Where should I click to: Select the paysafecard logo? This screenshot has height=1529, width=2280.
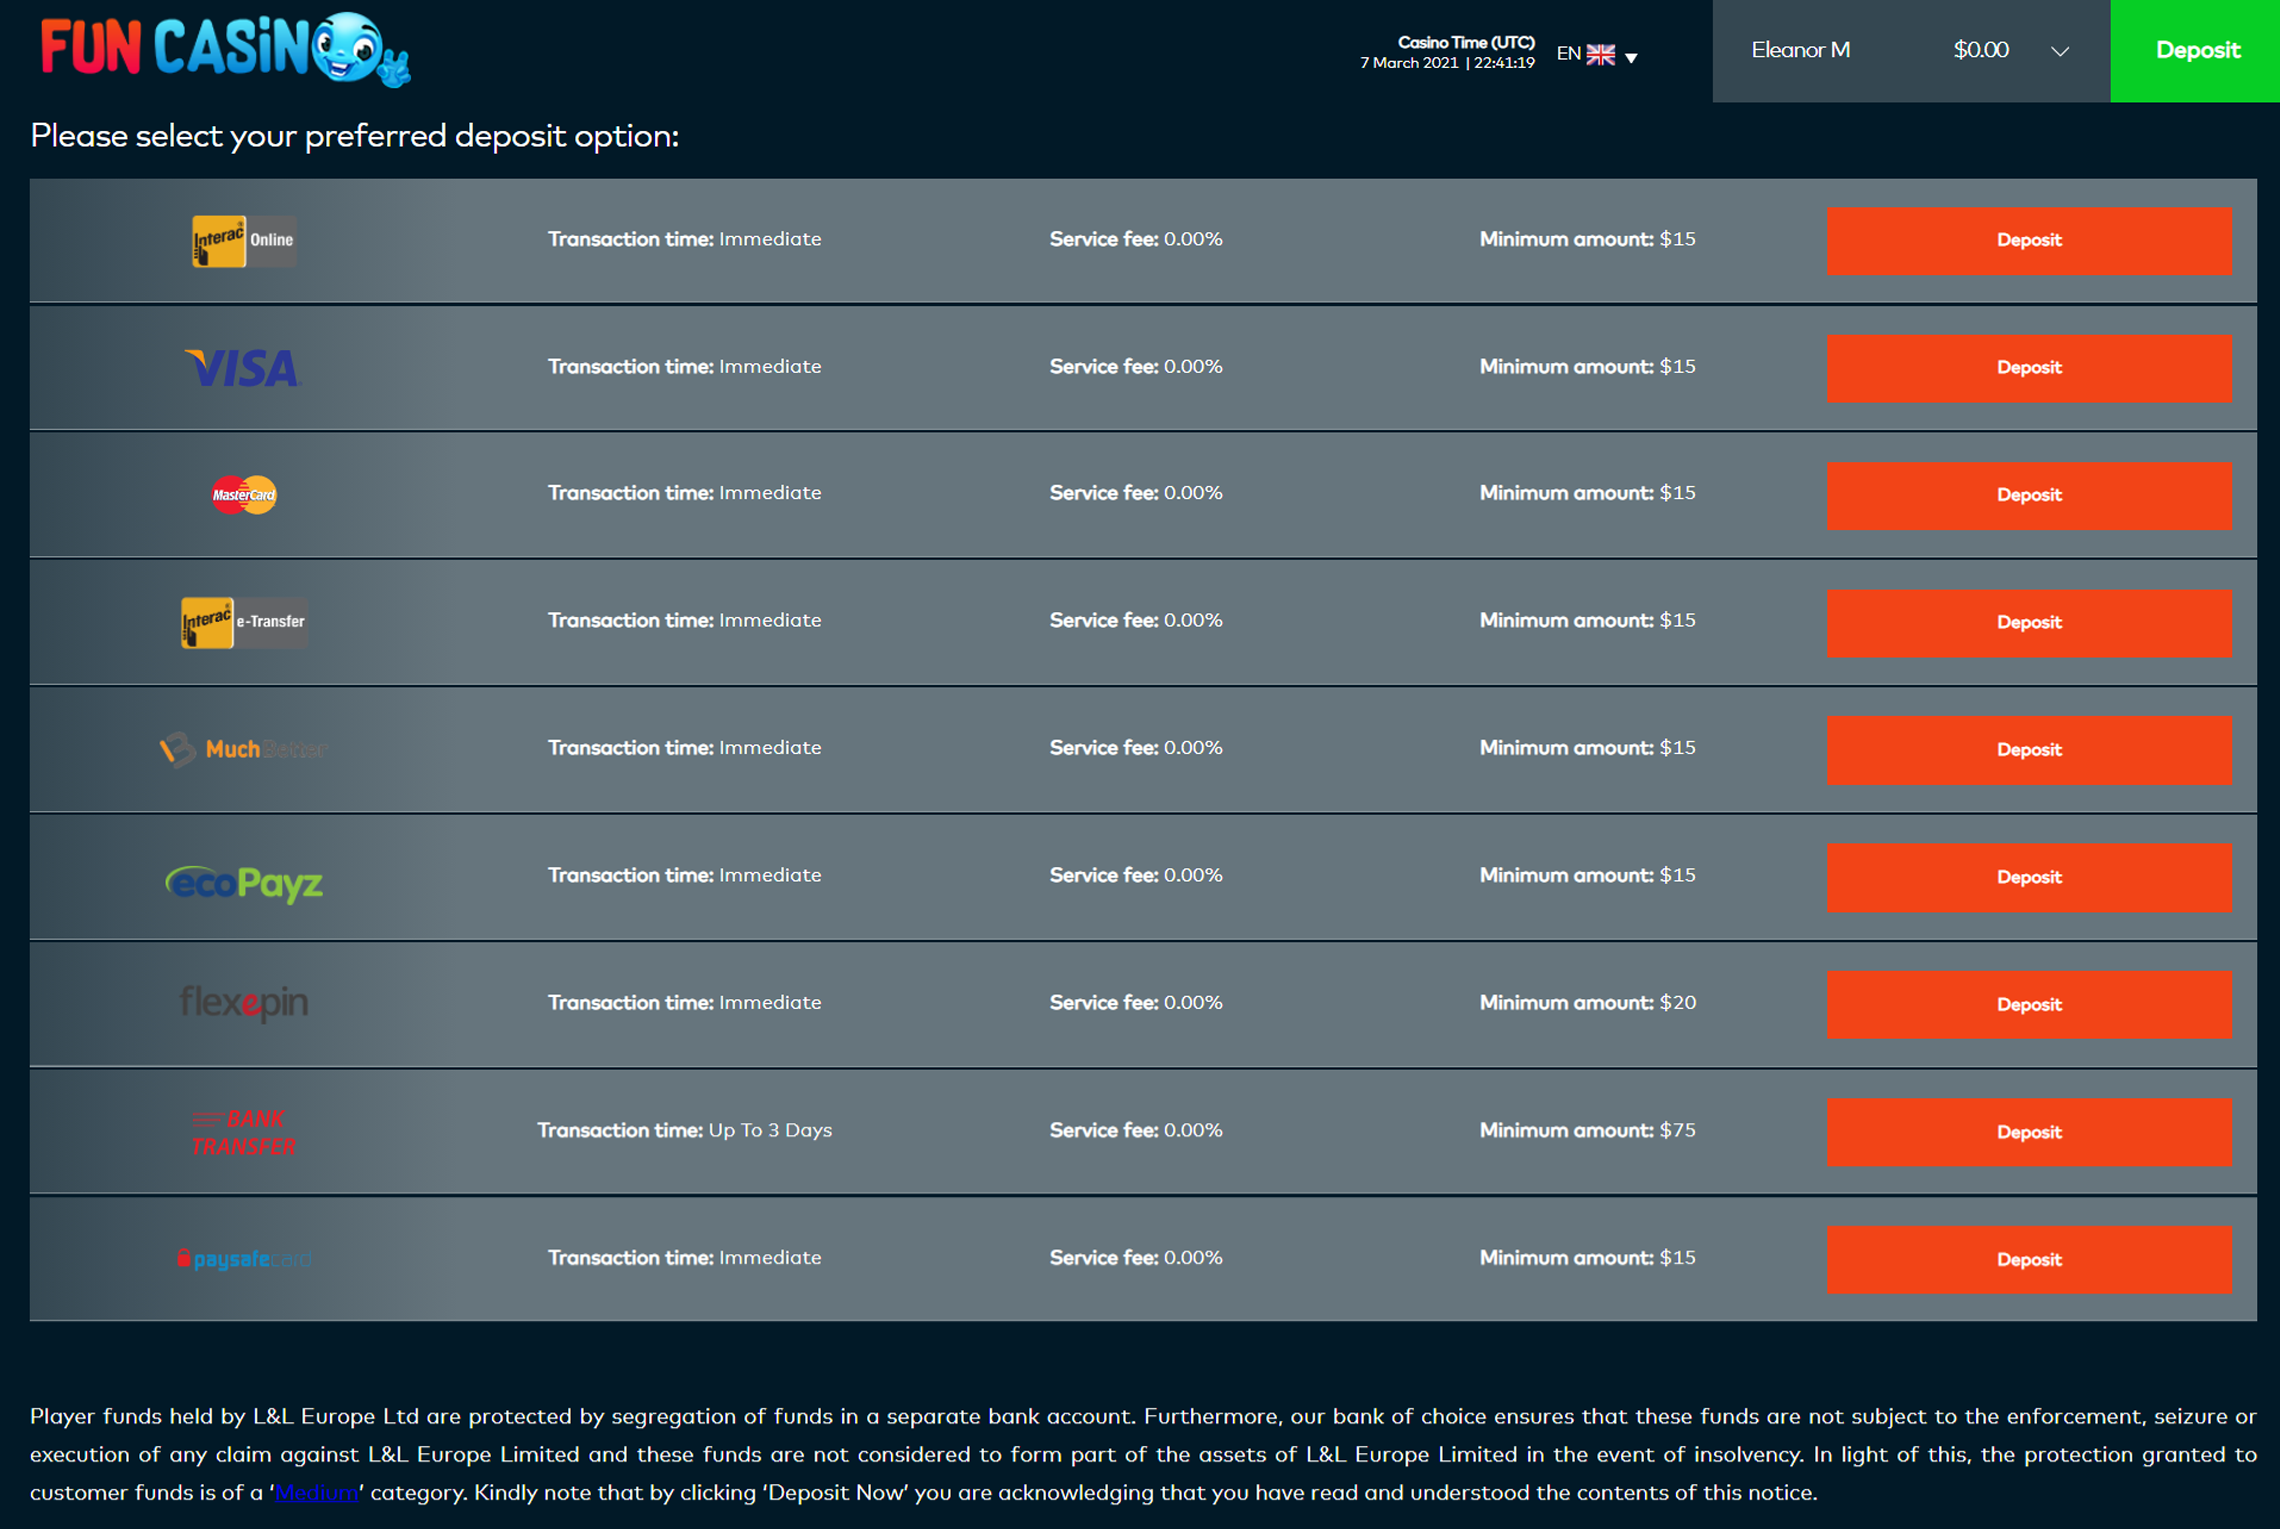[x=243, y=1259]
